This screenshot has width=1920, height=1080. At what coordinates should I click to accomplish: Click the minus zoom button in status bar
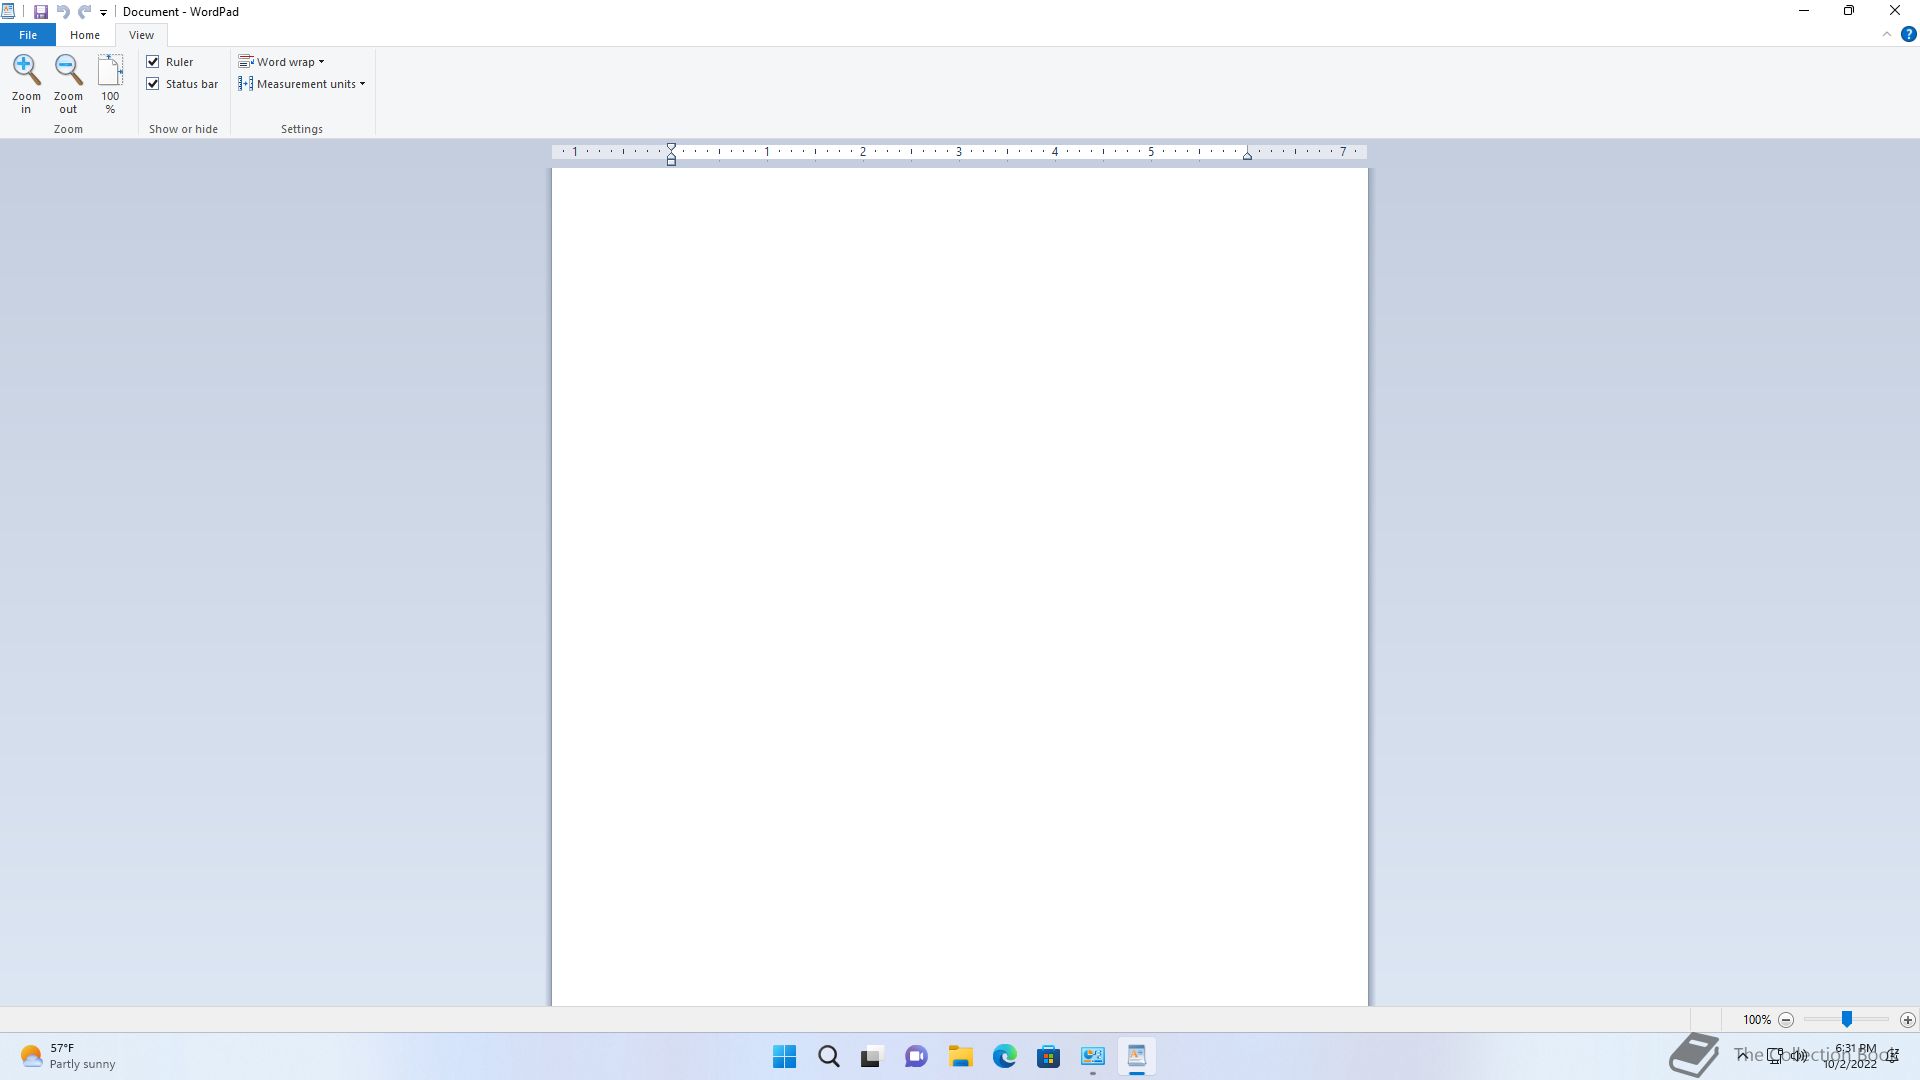pyautogui.click(x=1786, y=1020)
